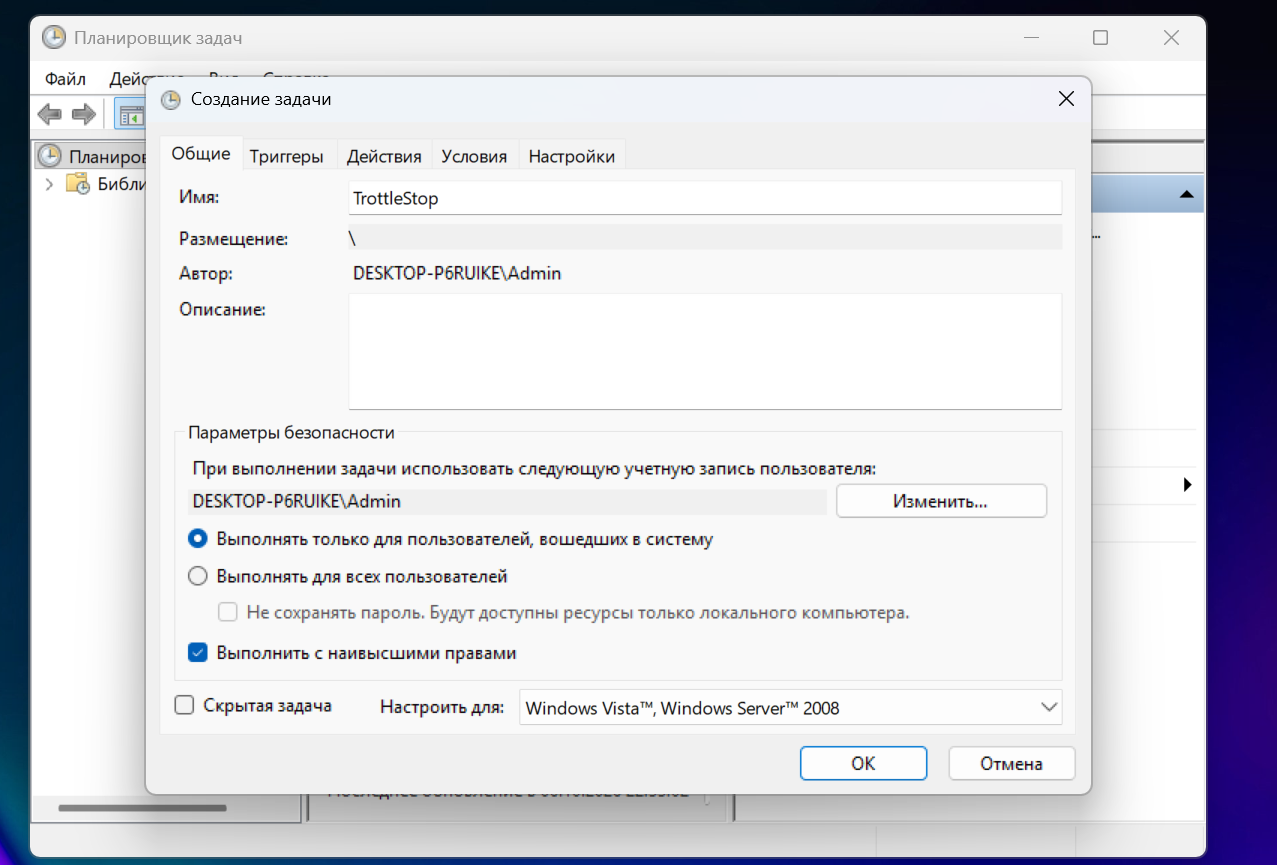This screenshot has height=865, width=1277.
Task: Uncheck 'Выполнить с наивысшими правами'
Action: click(x=198, y=653)
